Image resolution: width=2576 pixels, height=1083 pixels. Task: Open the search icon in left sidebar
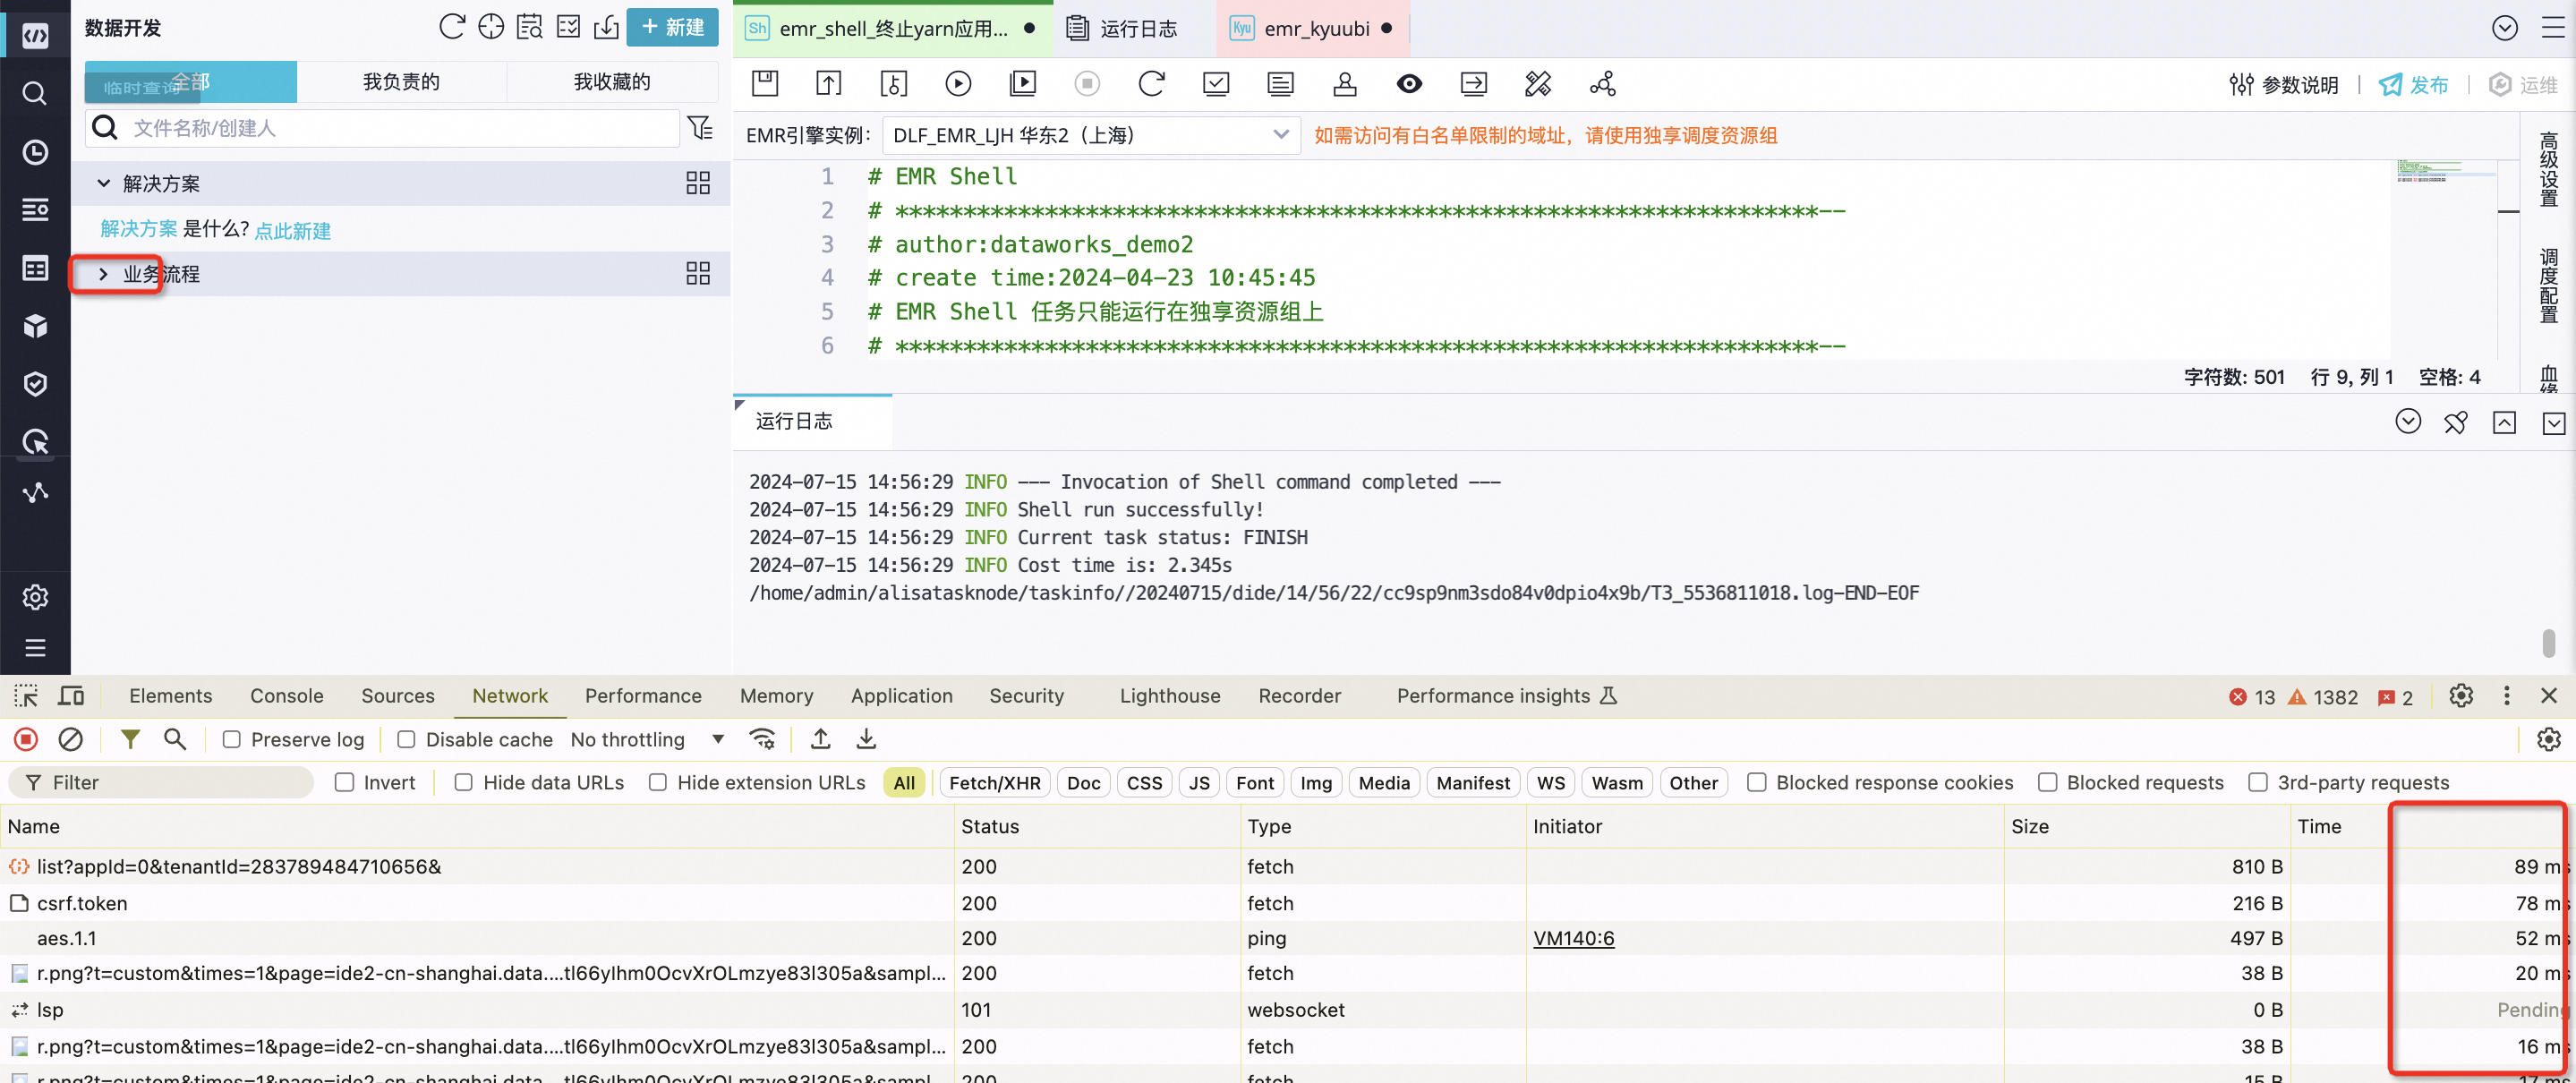[x=35, y=94]
